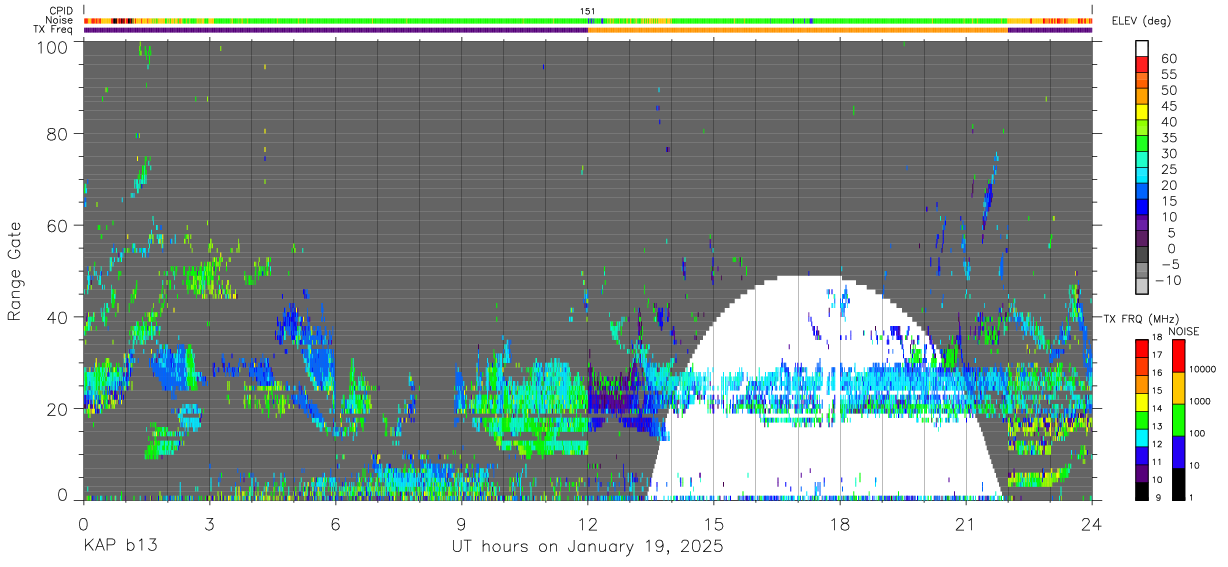Click the NOISE legend title
Image resolution: width=1228 pixels, height=567 pixels.
[x=1183, y=331]
